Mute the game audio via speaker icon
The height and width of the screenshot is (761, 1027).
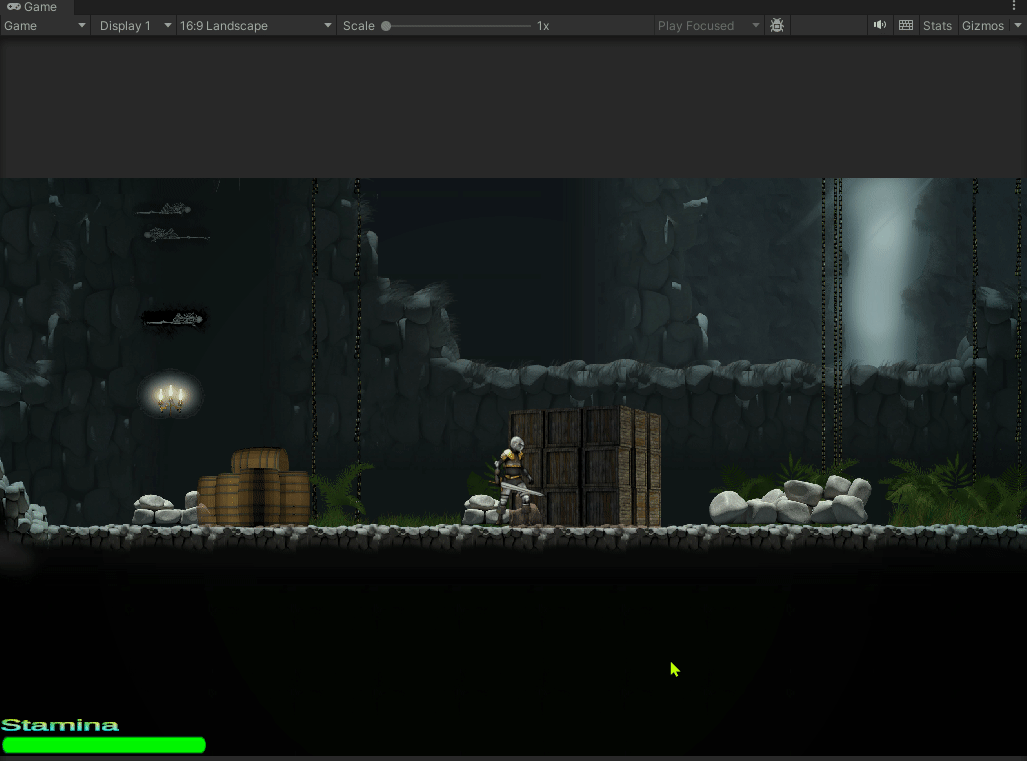[x=879, y=25]
